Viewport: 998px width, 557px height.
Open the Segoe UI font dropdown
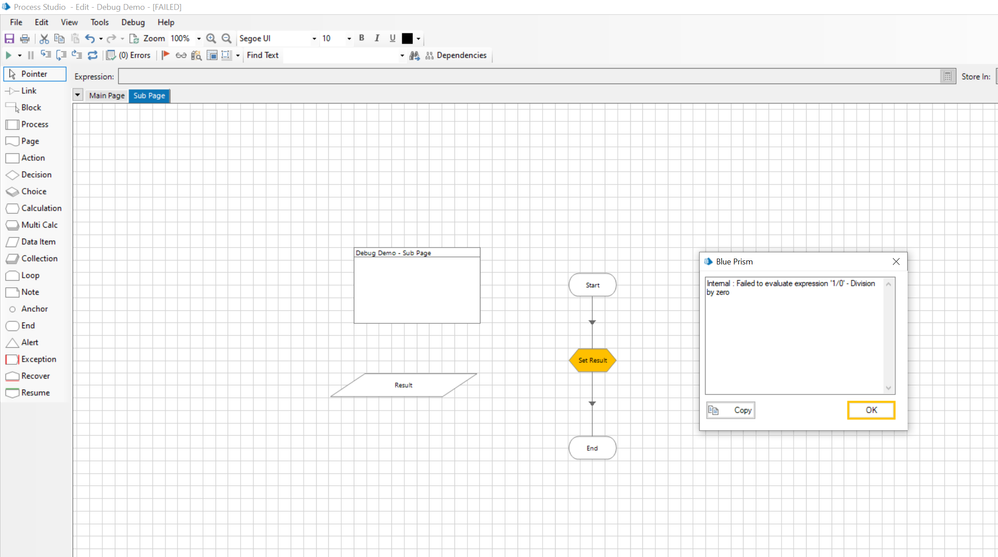point(314,39)
